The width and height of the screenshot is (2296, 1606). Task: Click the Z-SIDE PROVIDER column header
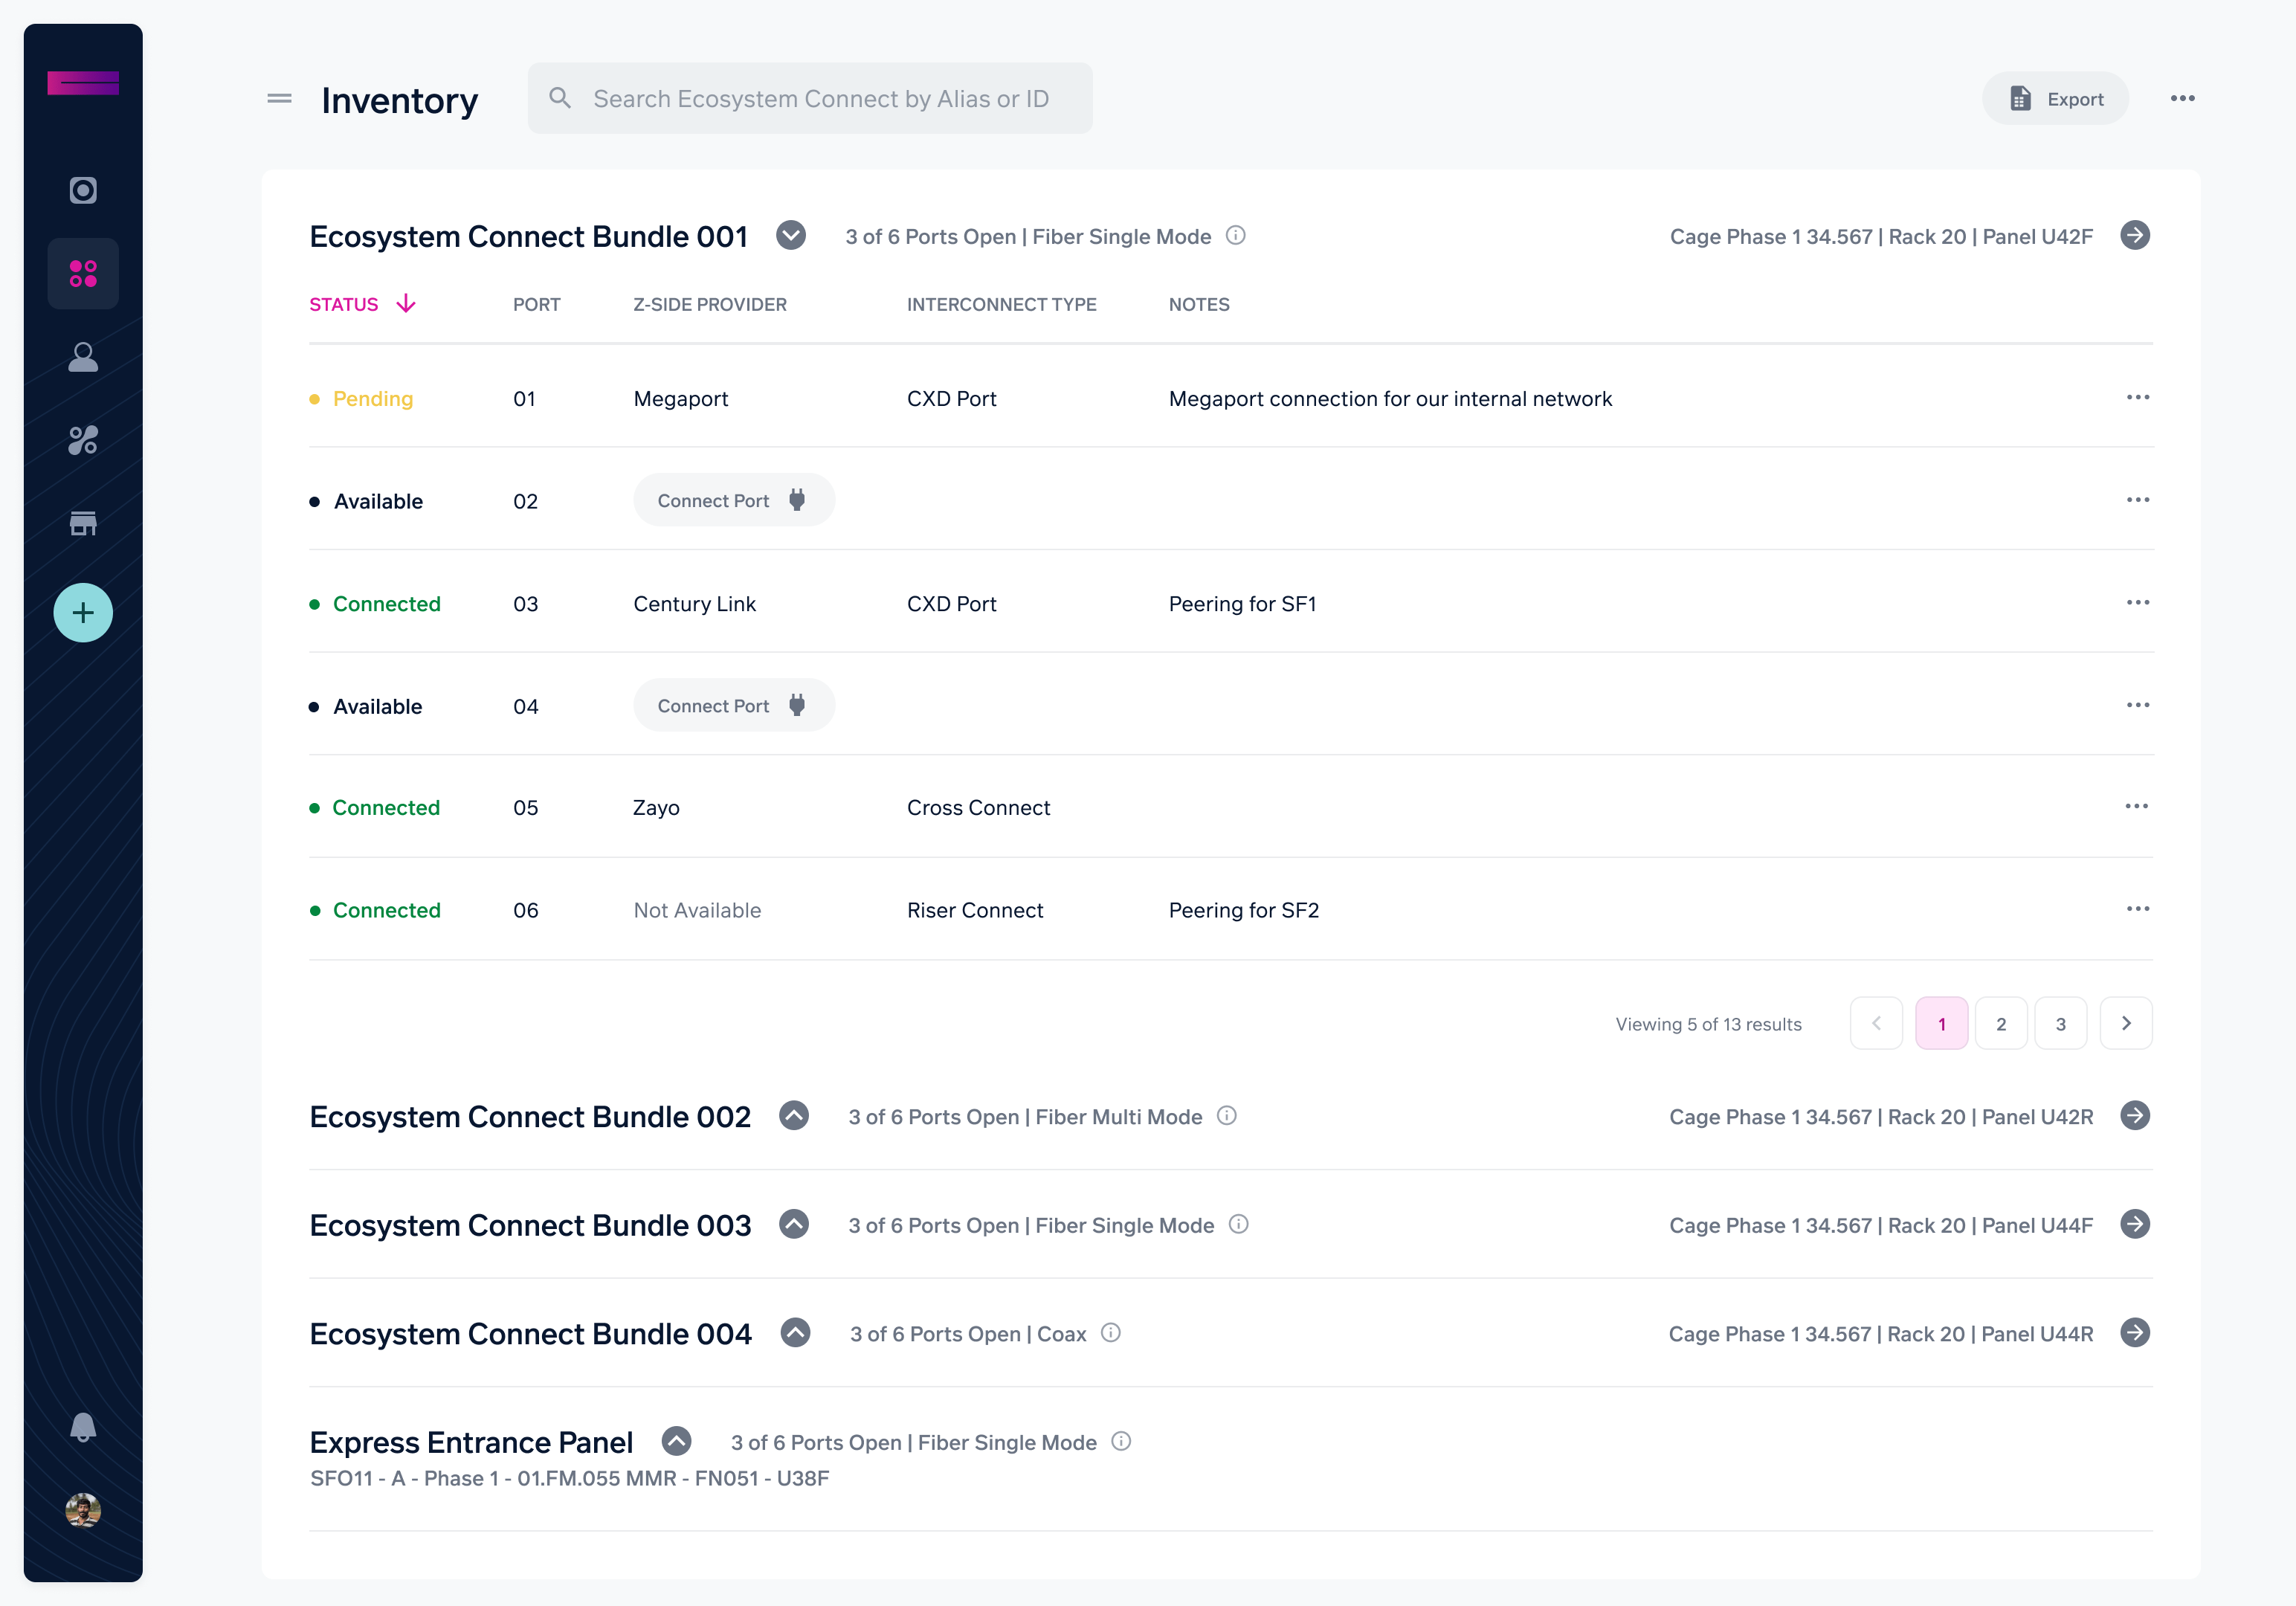coord(710,304)
